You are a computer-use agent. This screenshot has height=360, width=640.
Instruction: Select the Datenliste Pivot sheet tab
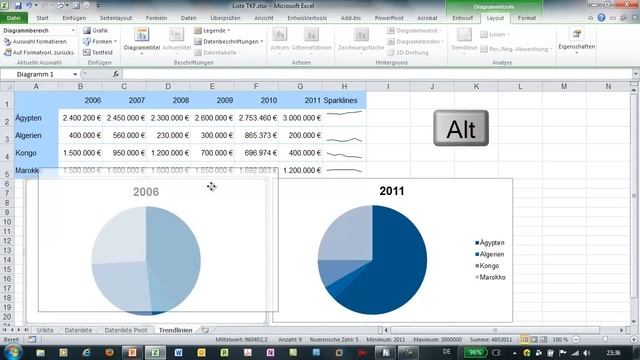126,330
